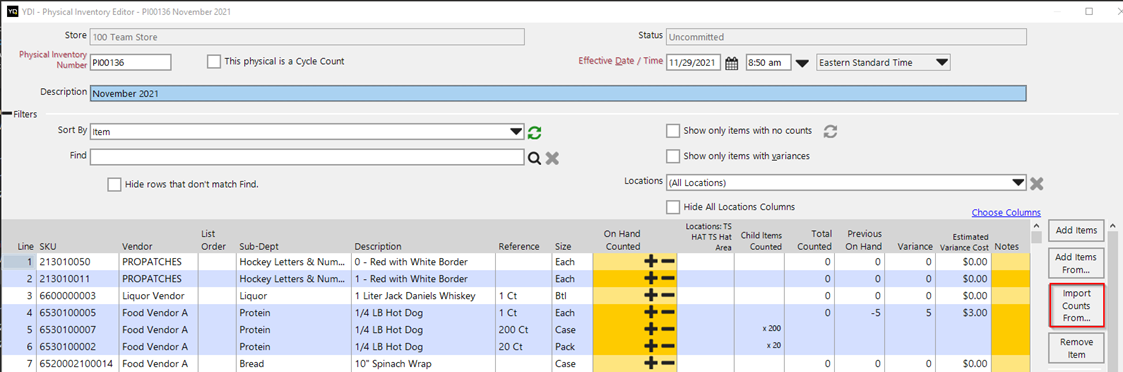The height and width of the screenshot is (372, 1123).
Task: Open the Choose Columns link
Action: [x=1006, y=213]
